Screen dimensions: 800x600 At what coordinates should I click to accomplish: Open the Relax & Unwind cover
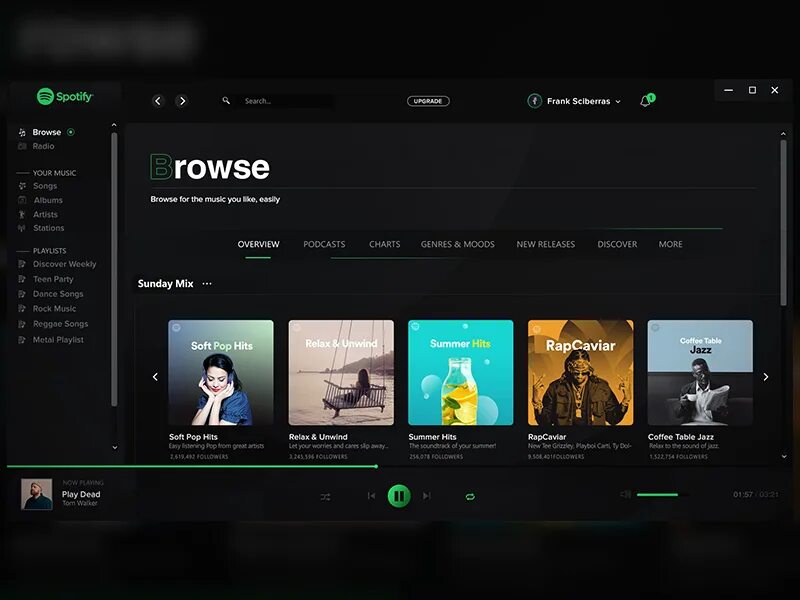pos(341,372)
